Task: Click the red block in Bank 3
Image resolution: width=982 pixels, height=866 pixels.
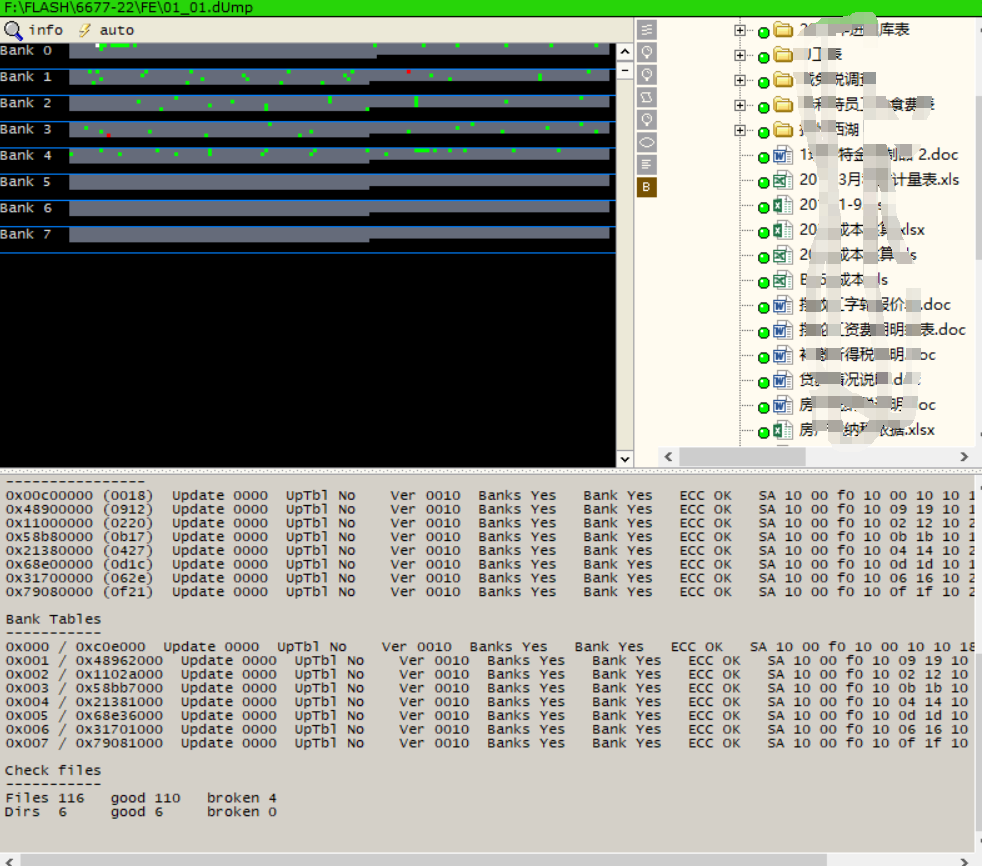Action: (x=108, y=135)
